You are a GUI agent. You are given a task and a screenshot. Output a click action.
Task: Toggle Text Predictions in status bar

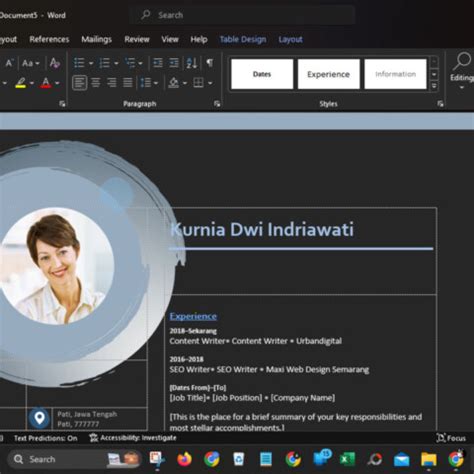pos(45,438)
